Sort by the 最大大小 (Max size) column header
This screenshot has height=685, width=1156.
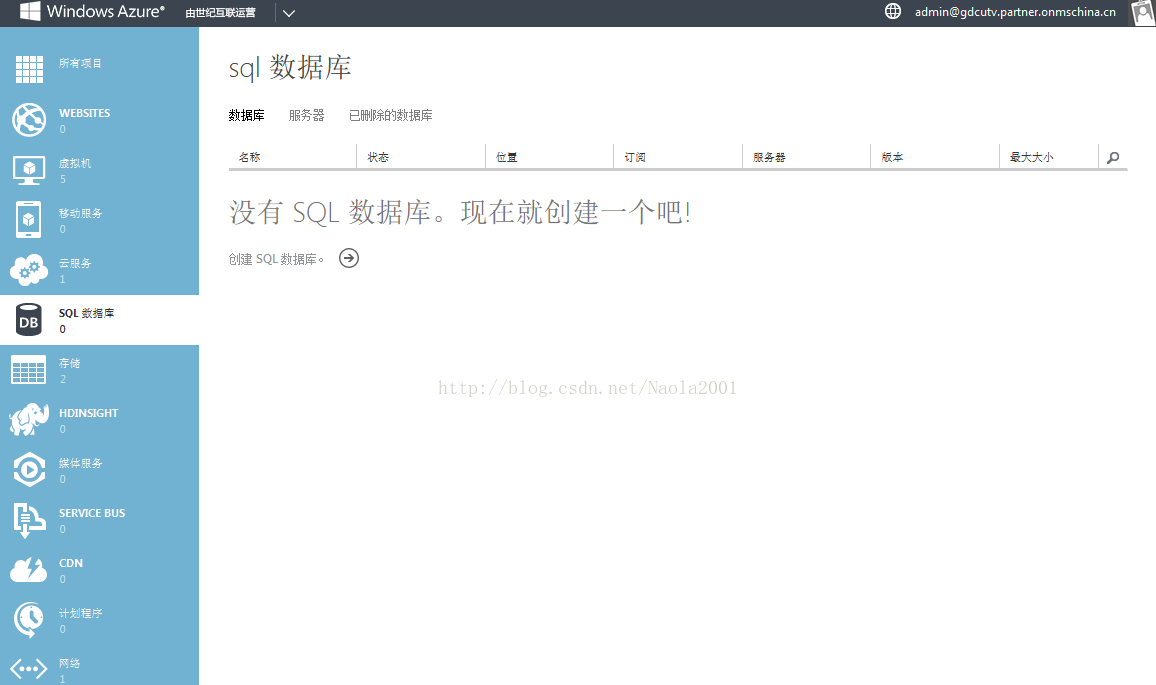(x=1031, y=157)
